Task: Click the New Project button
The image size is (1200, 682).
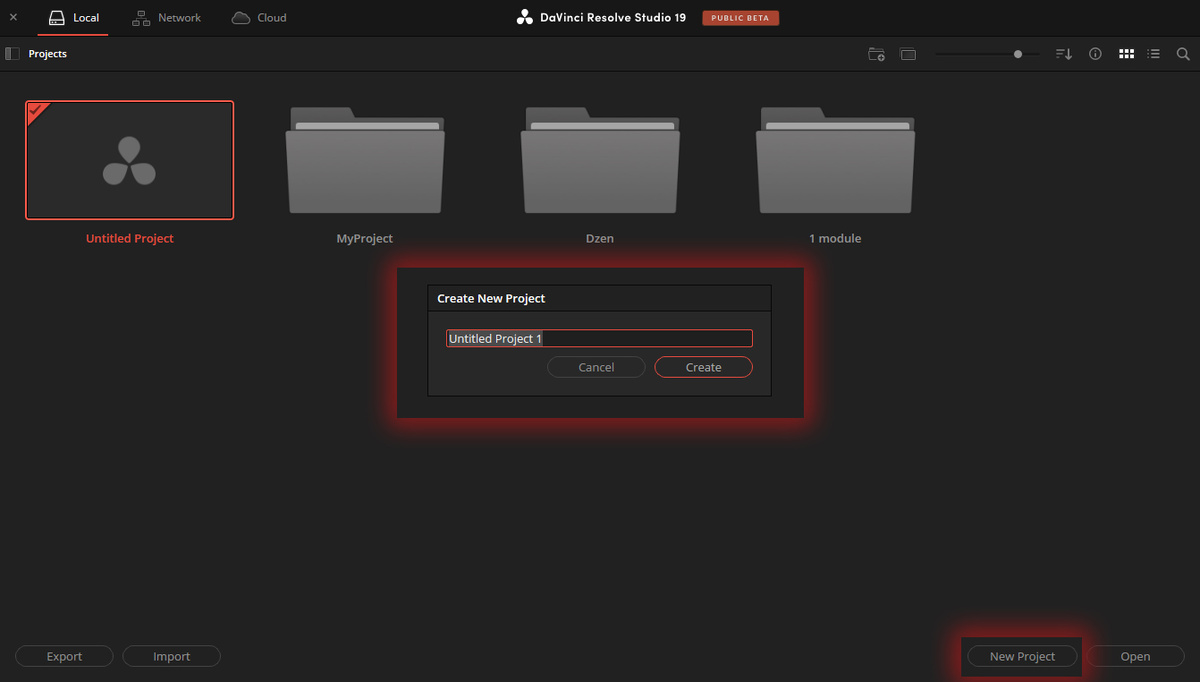Action: [x=1022, y=656]
